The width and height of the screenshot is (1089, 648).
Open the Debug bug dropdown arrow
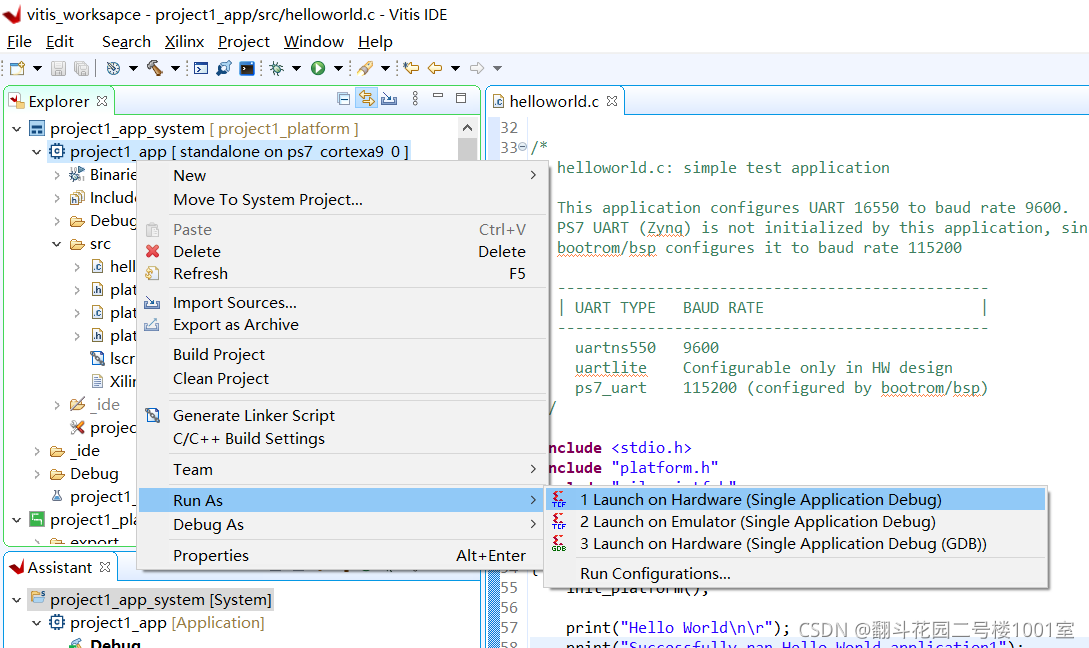[x=297, y=68]
